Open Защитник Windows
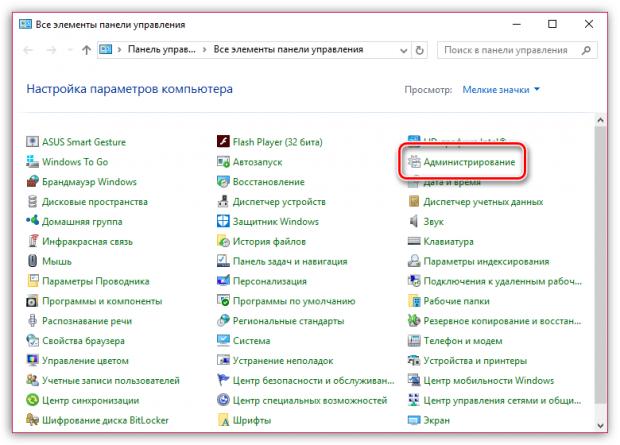620x445 pixels. coord(276,221)
